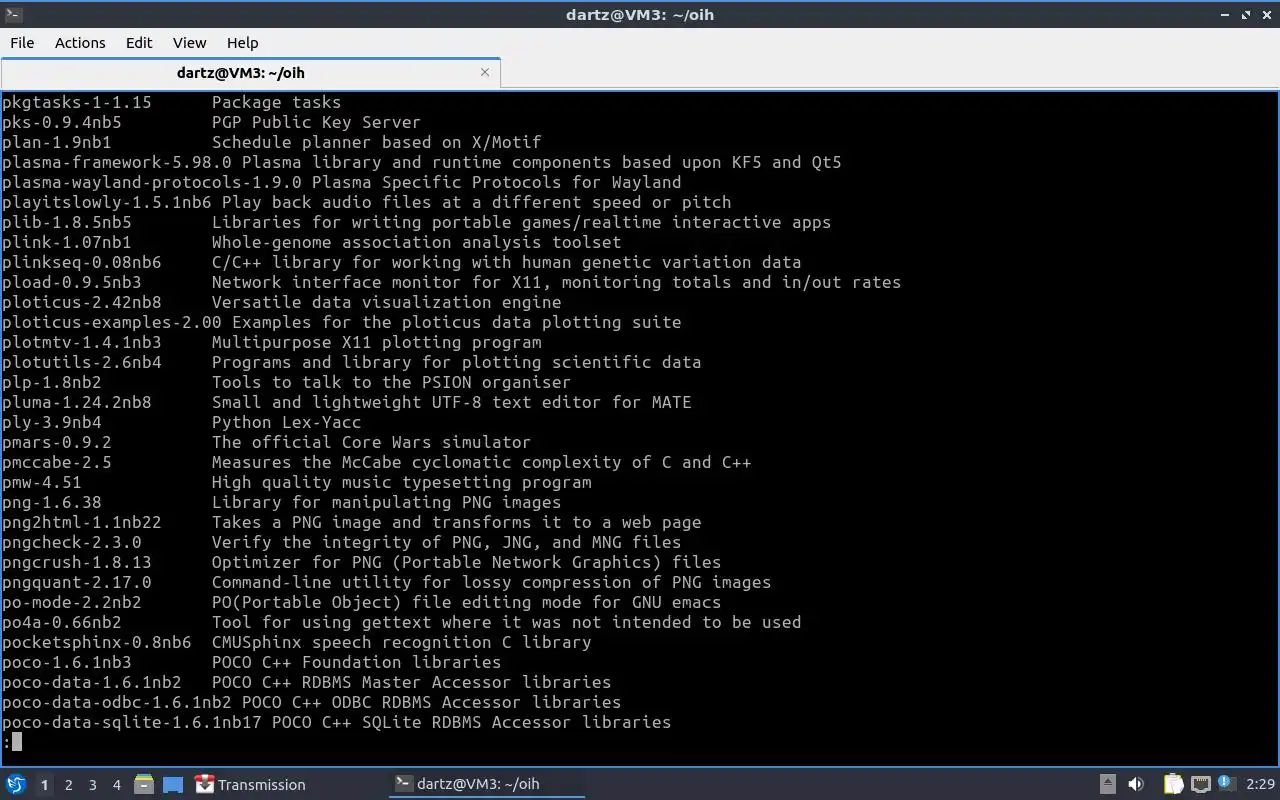Click the text 'pocketsphinx-0.8nb6'
The width and height of the screenshot is (1280, 800).
pyautogui.click(x=97, y=642)
